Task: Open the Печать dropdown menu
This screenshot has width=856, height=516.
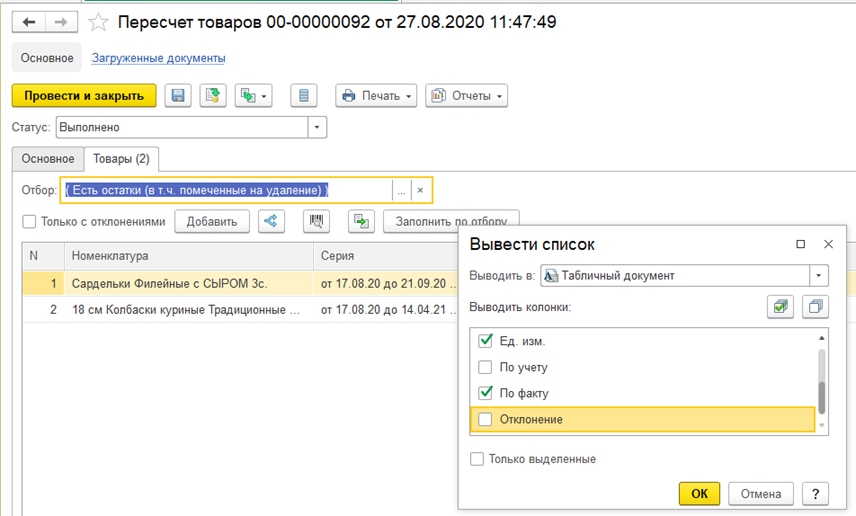Action: pos(377,96)
